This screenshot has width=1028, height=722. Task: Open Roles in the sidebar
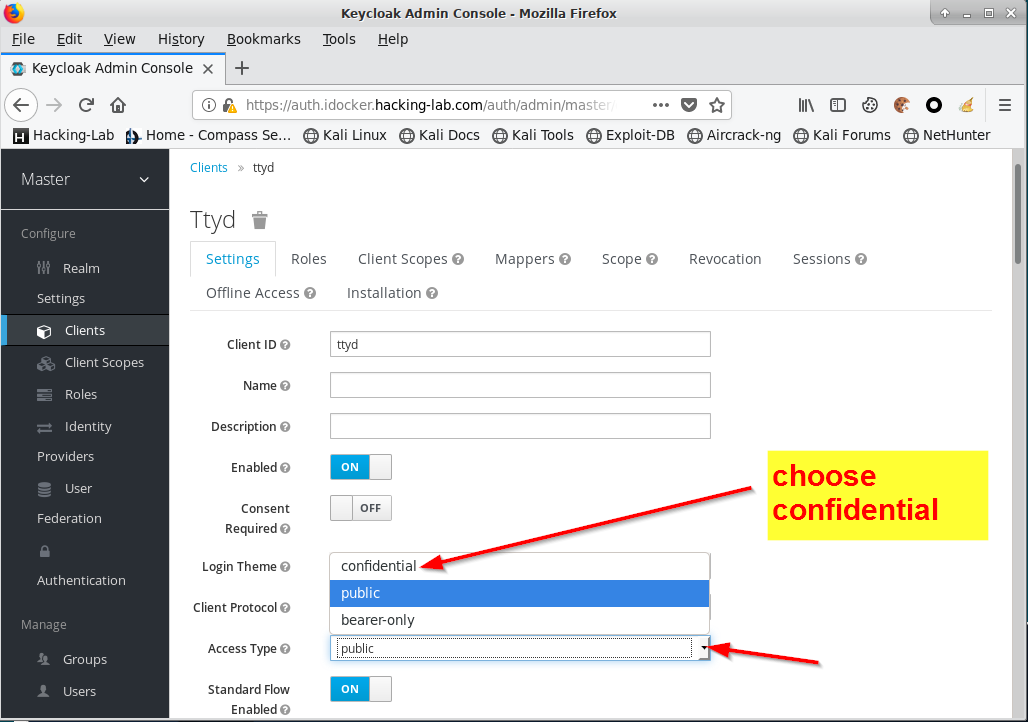click(85, 395)
